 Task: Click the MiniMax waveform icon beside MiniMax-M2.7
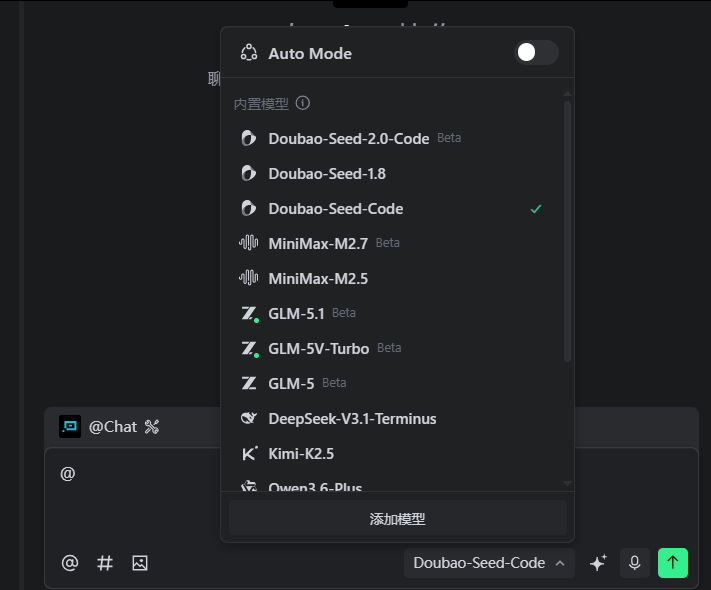tap(248, 243)
